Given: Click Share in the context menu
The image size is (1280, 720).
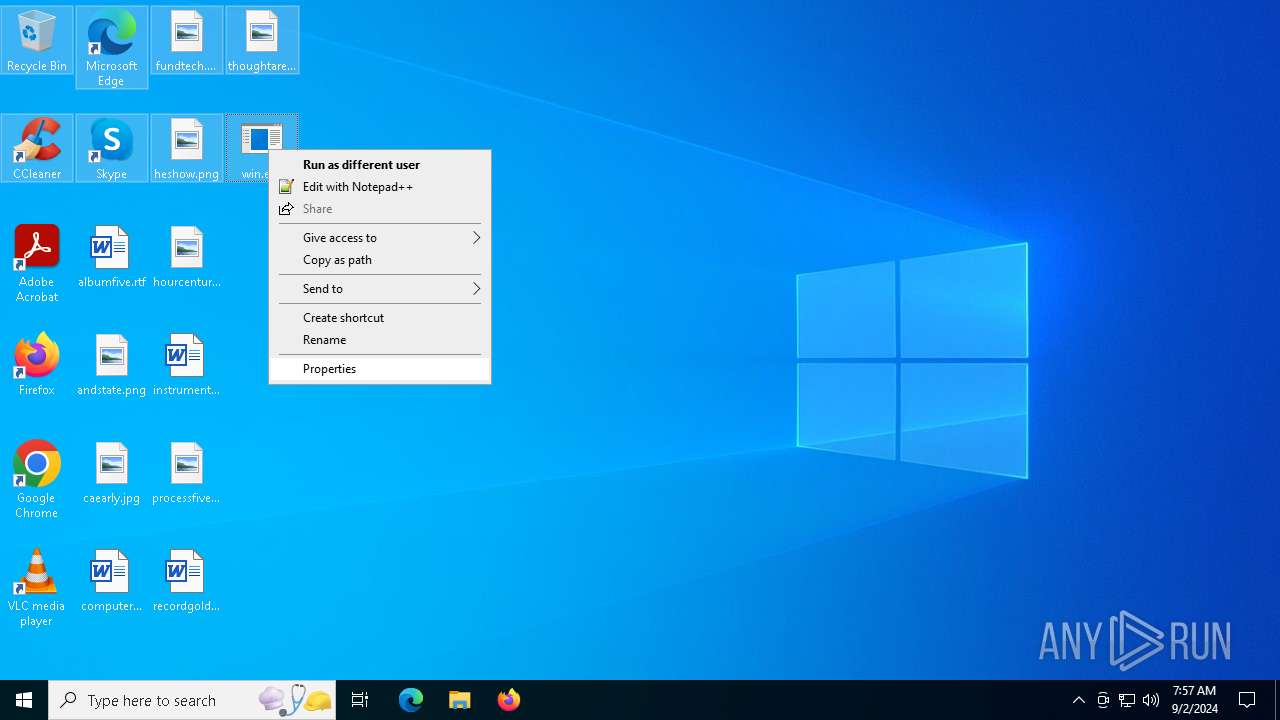Looking at the screenshot, I should tap(380, 209).
